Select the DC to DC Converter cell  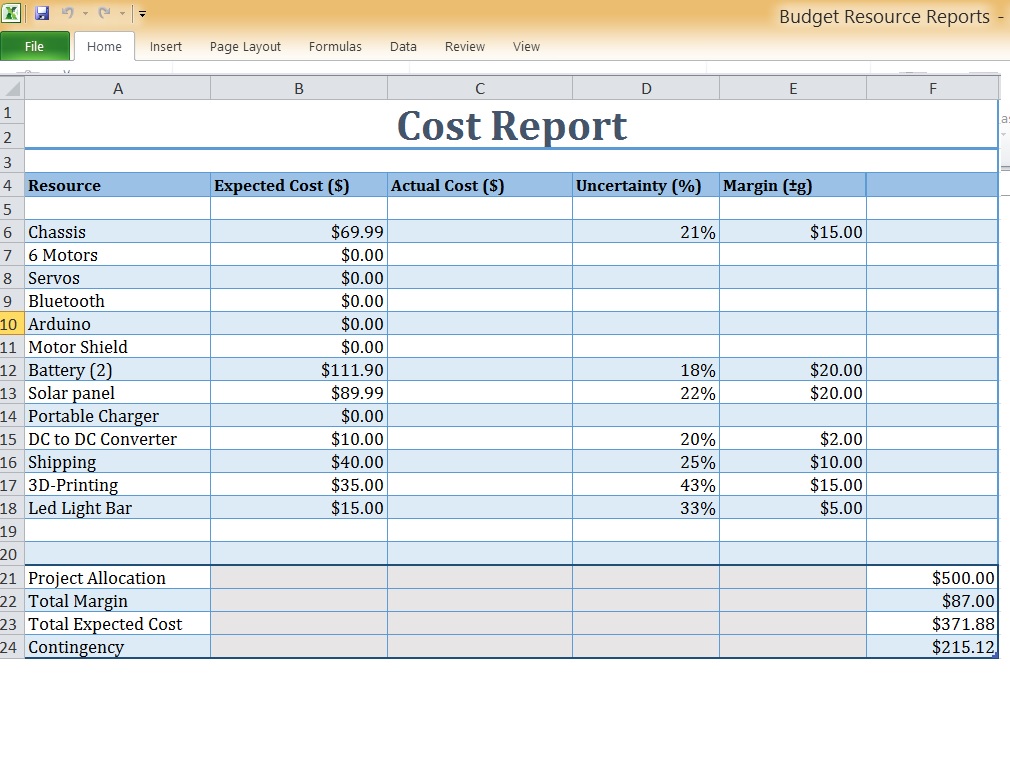(118, 439)
